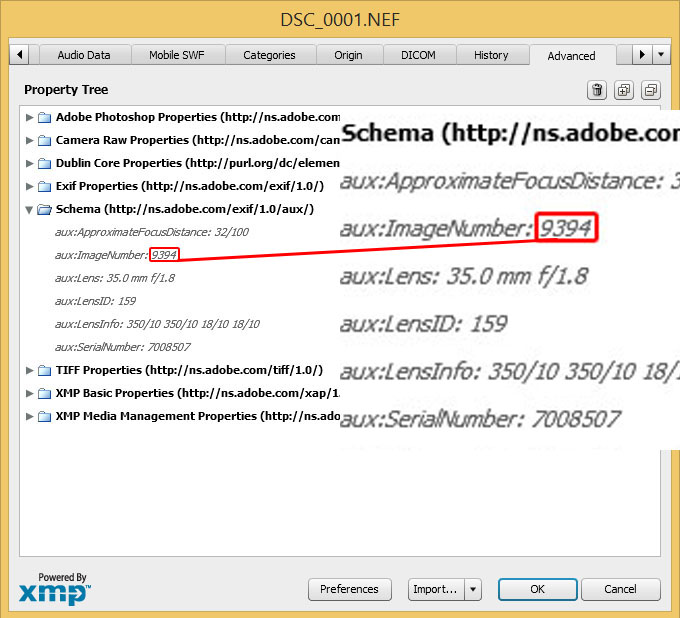This screenshot has height=618, width=680.
Task: Select the aux:LensID: 159 entry
Action: coord(96,301)
